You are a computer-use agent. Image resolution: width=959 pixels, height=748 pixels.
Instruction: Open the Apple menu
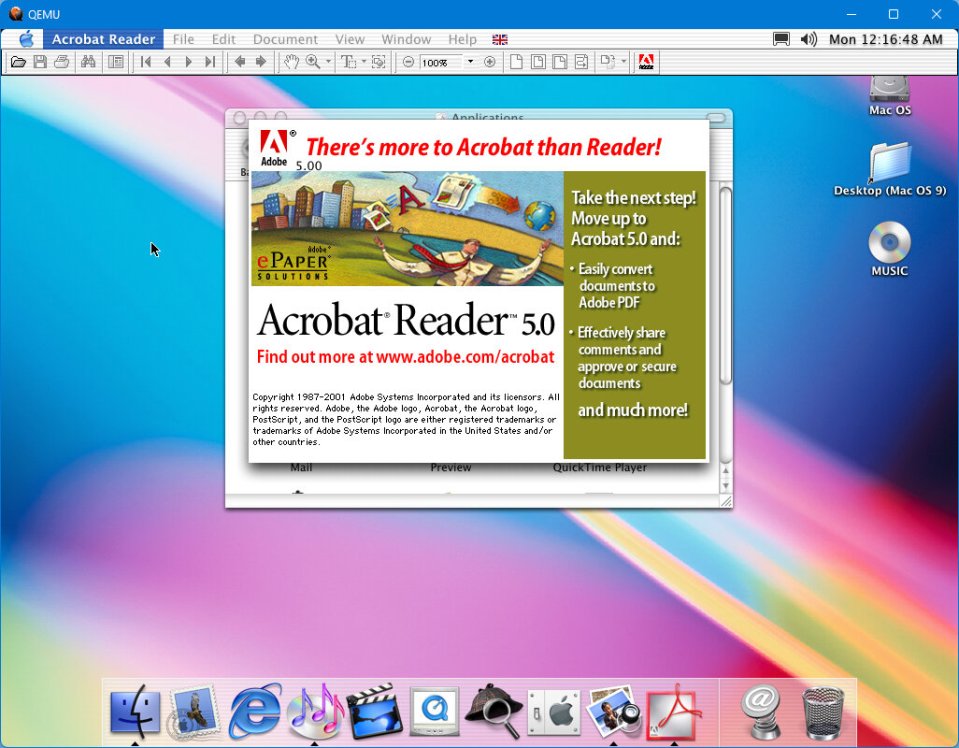click(x=26, y=39)
